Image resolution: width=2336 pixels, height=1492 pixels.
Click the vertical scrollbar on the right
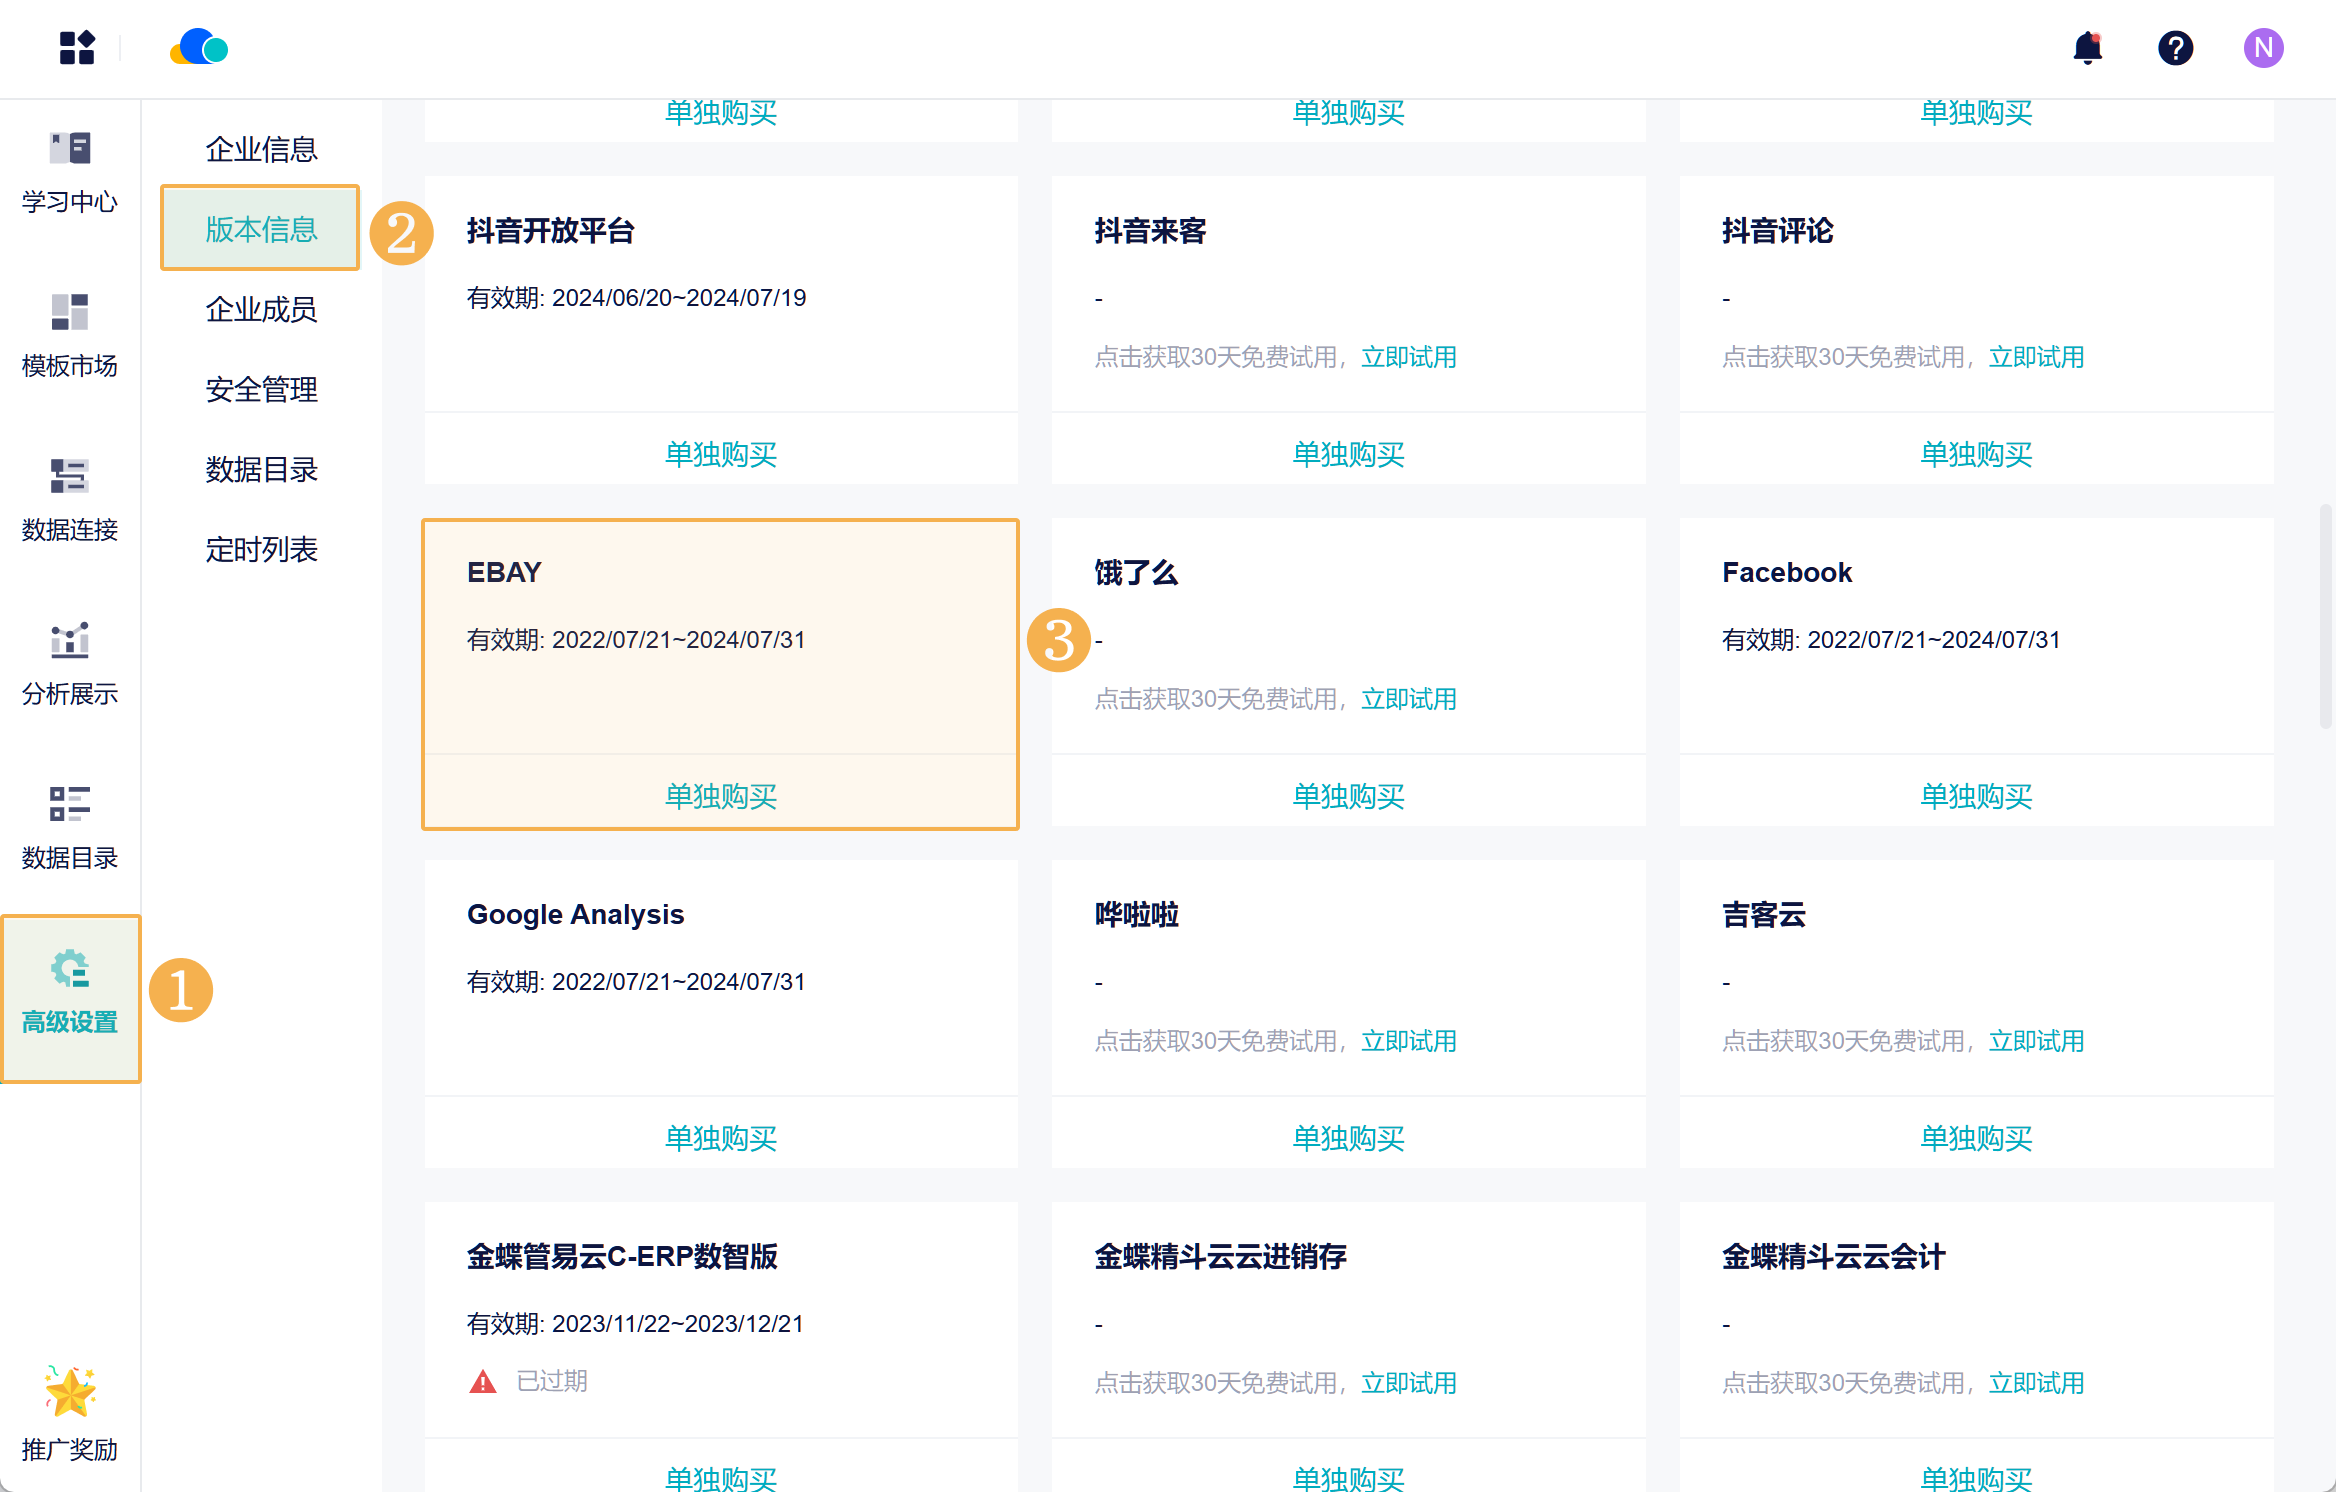(2326, 618)
